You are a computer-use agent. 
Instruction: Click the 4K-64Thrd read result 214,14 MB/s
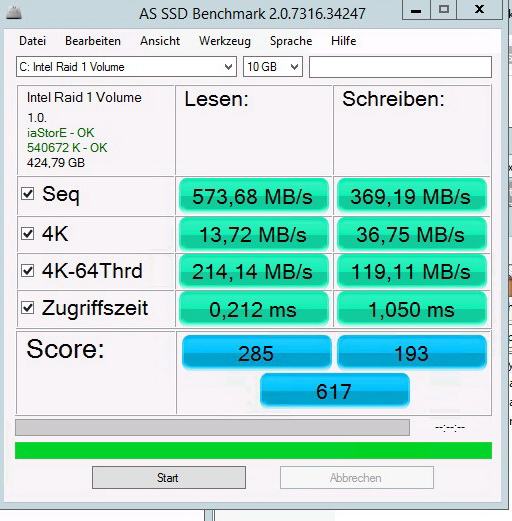pos(254,271)
